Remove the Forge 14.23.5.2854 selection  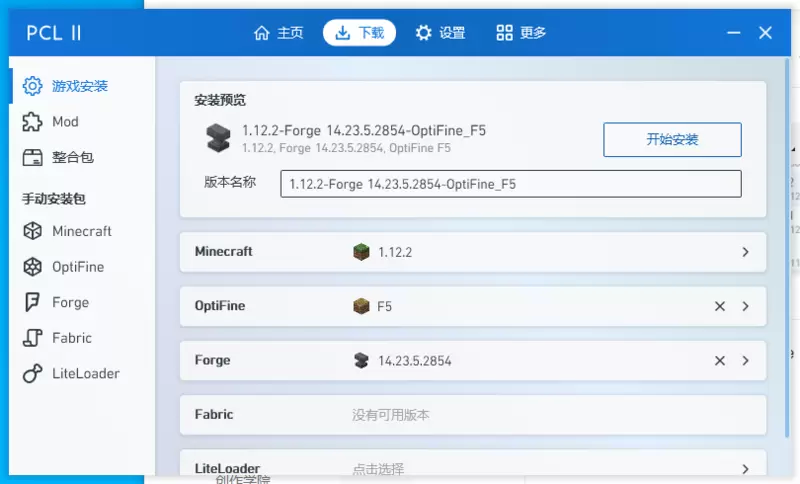pos(720,361)
